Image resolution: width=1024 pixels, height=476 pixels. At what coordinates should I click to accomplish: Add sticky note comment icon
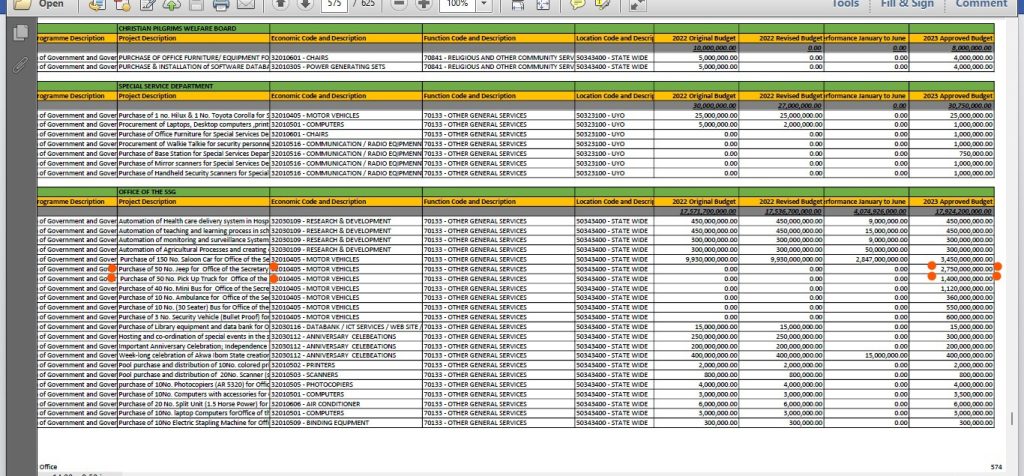pos(577,3)
